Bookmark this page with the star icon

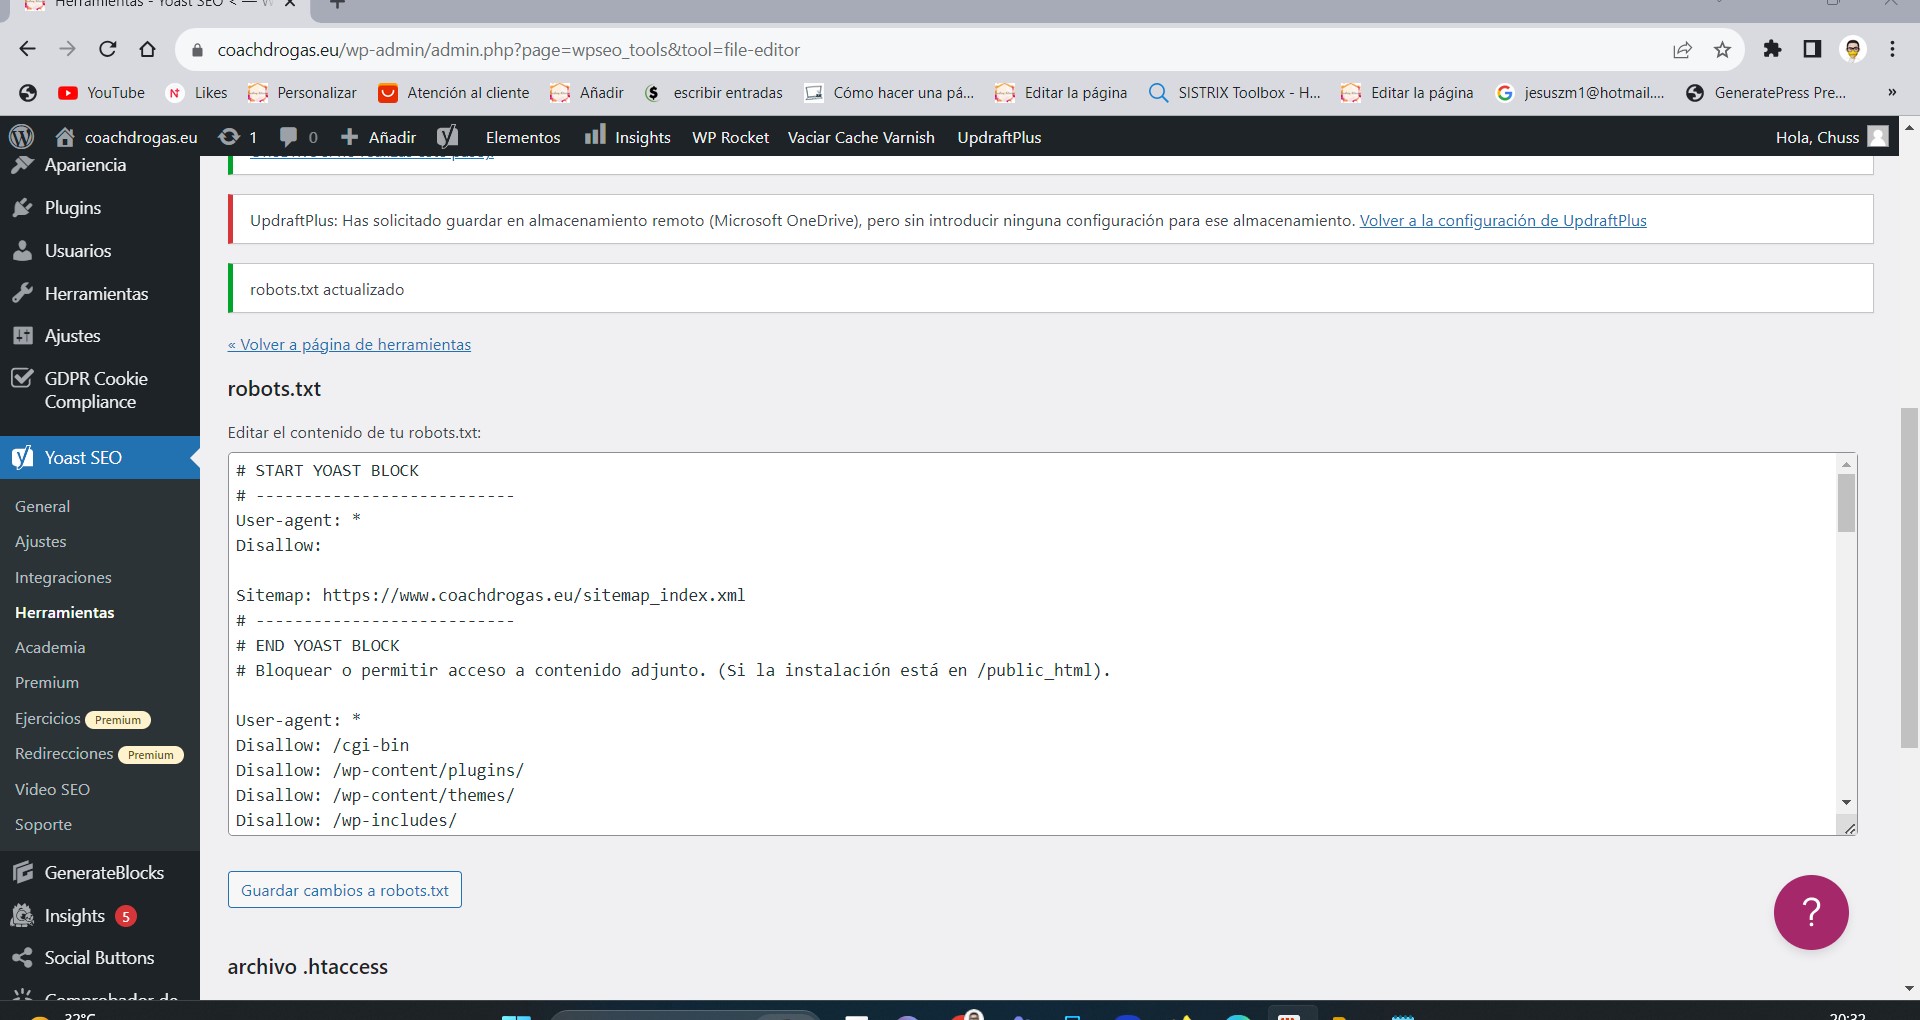[1722, 50]
